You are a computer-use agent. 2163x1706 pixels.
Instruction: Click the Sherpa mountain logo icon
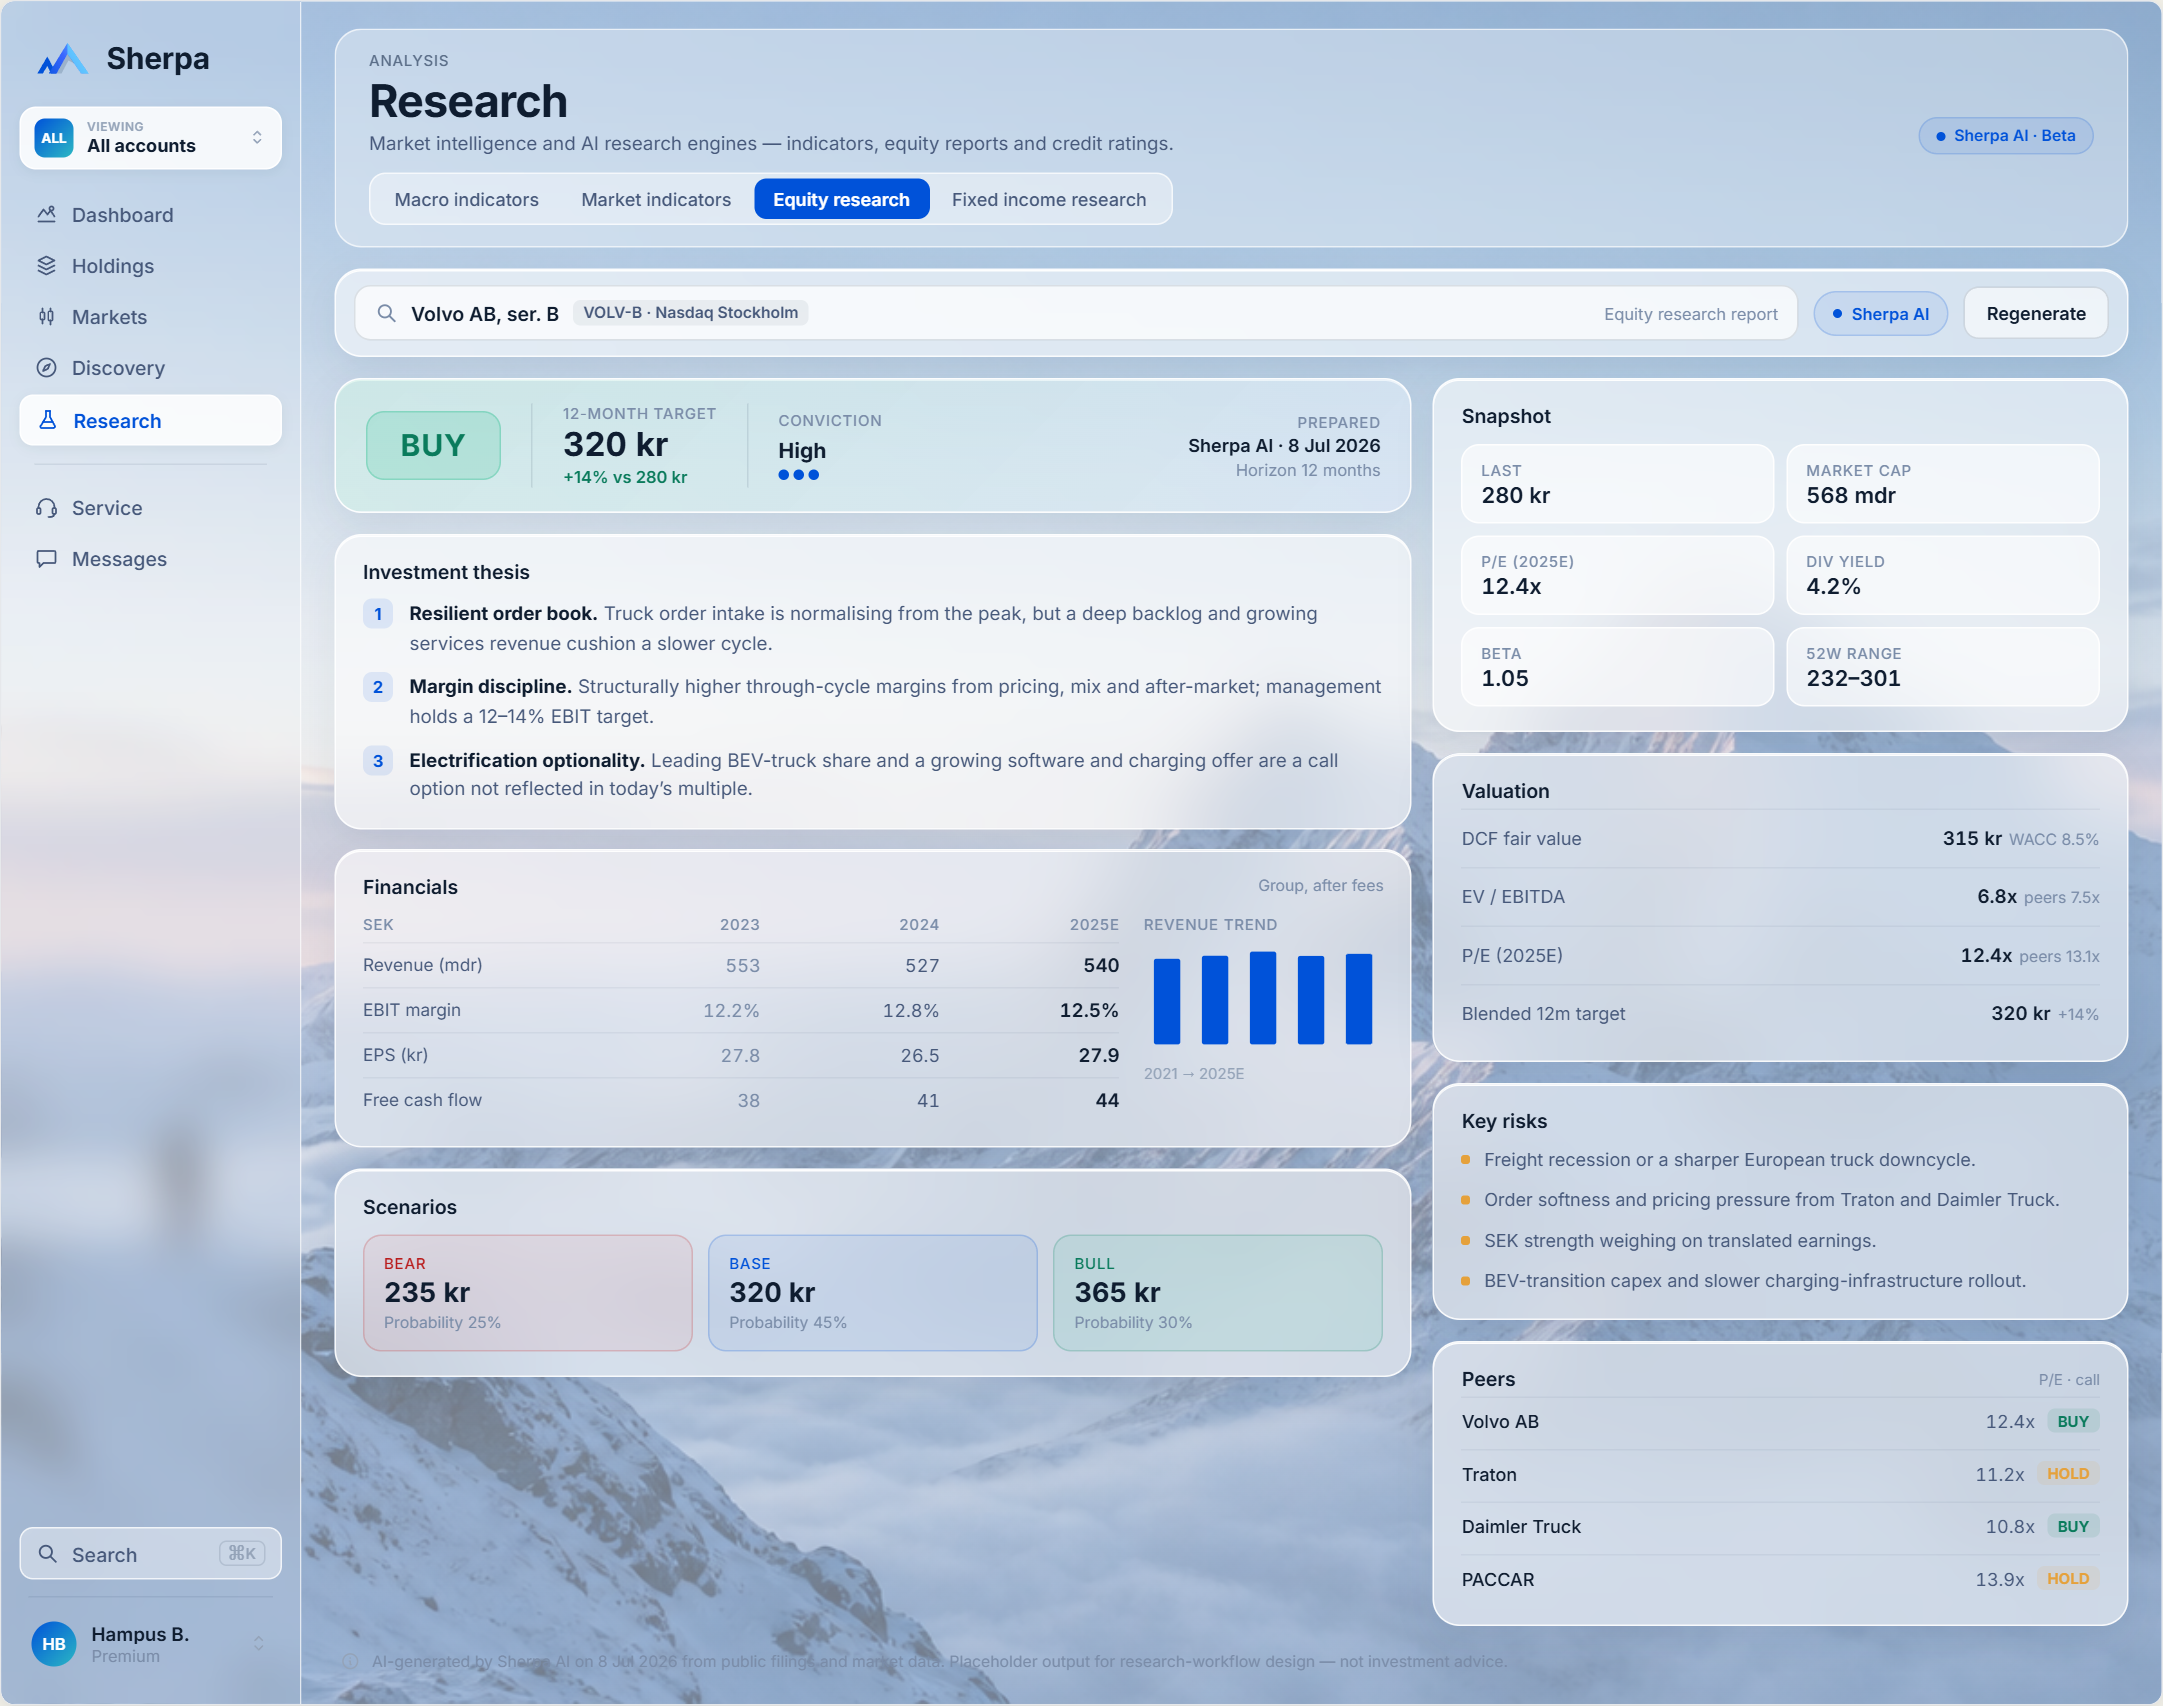click(62, 59)
